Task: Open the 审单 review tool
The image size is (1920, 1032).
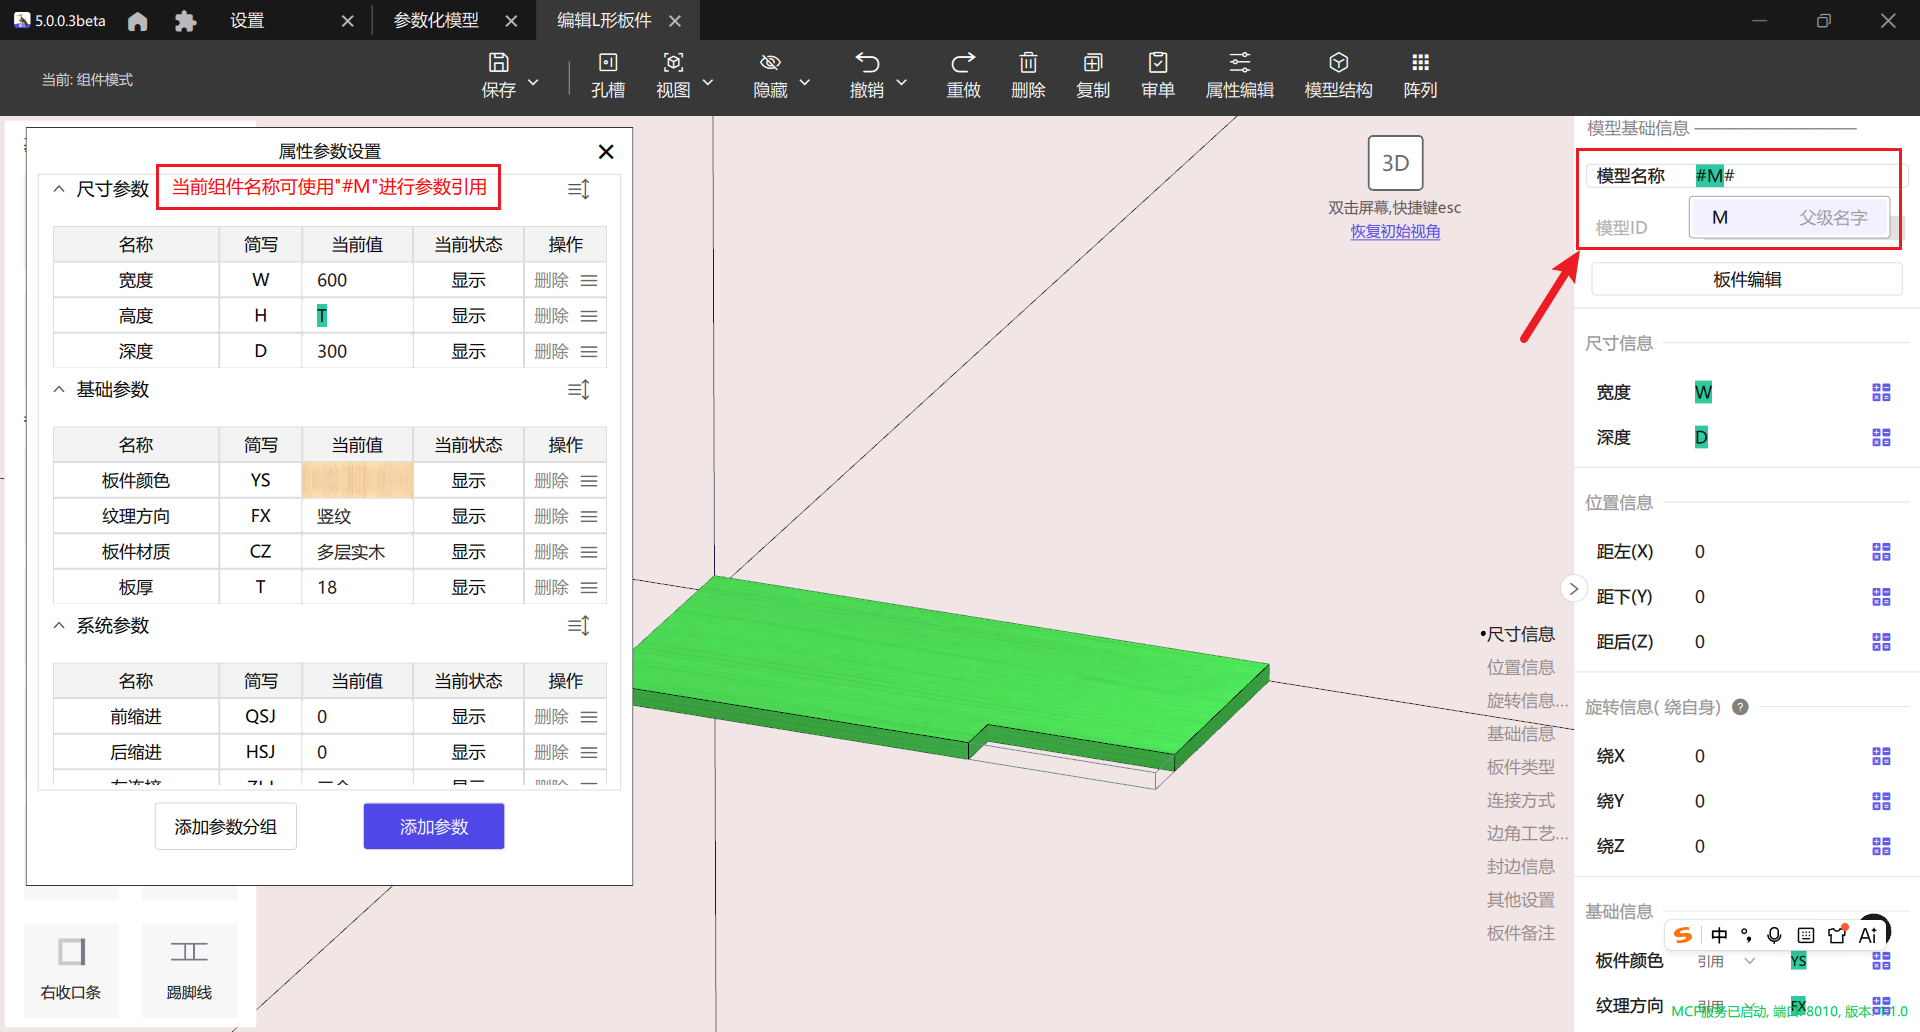Action: pyautogui.click(x=1158, y=76)
